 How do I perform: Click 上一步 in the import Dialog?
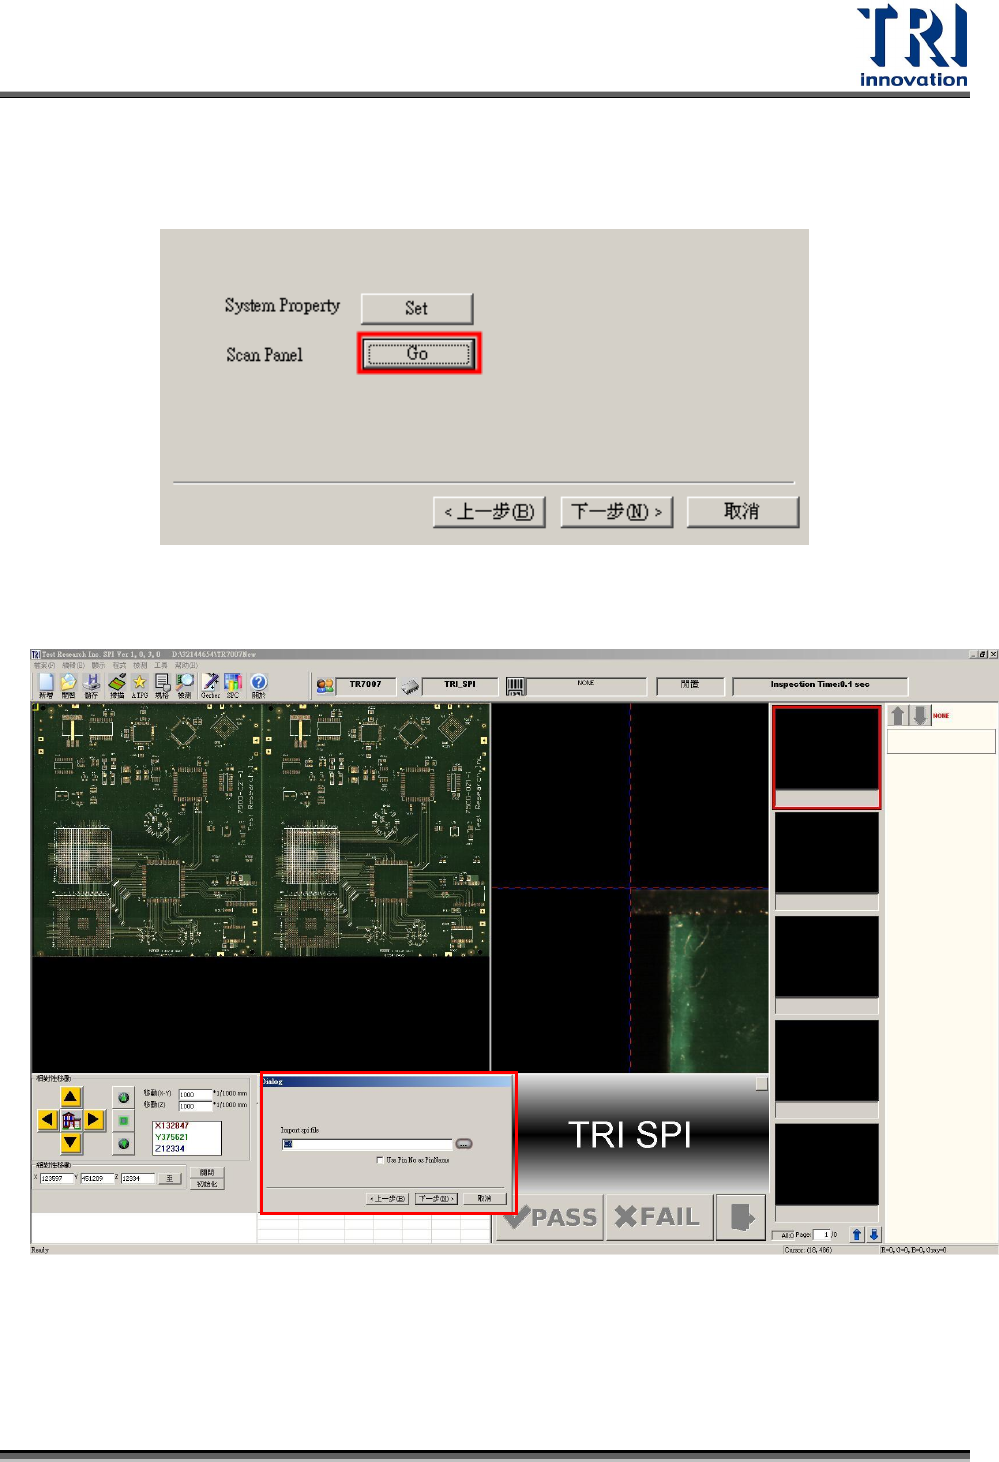click(388, 1198)
